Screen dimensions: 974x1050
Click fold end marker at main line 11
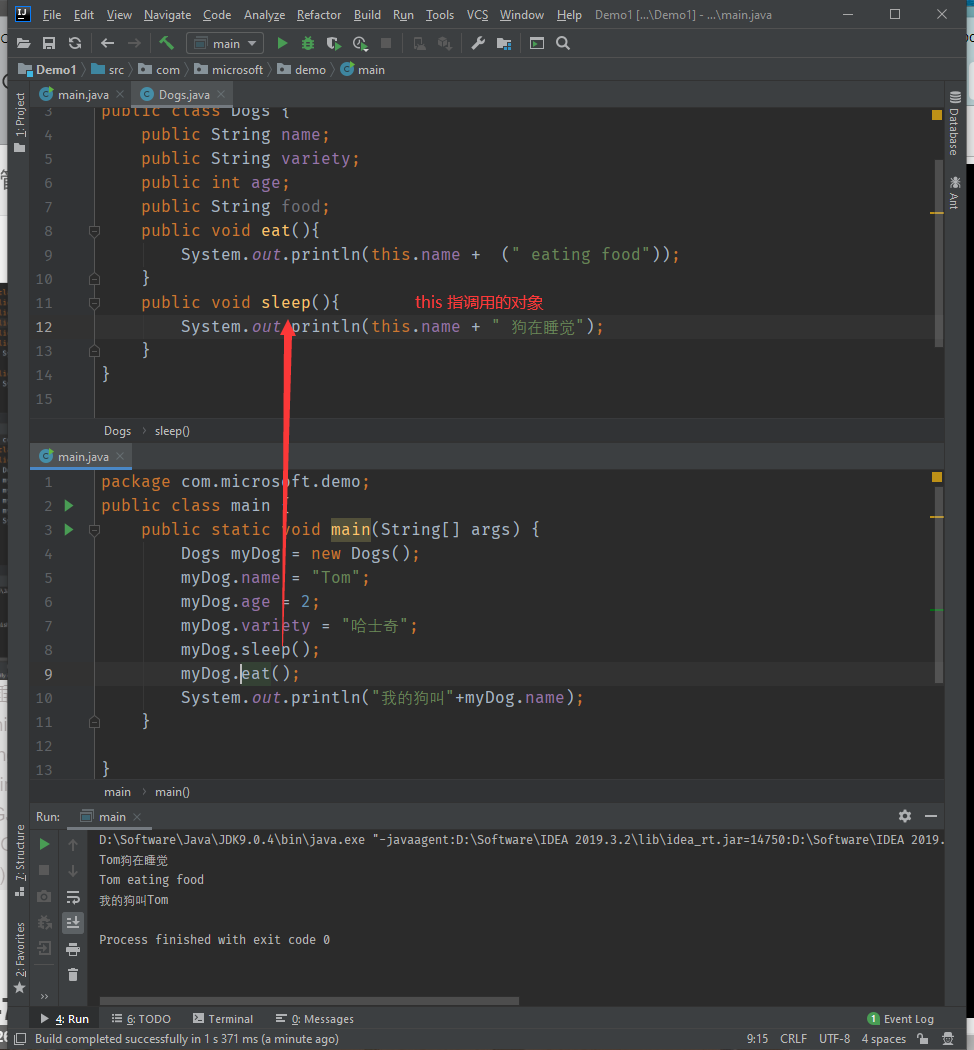coord(94,722)
